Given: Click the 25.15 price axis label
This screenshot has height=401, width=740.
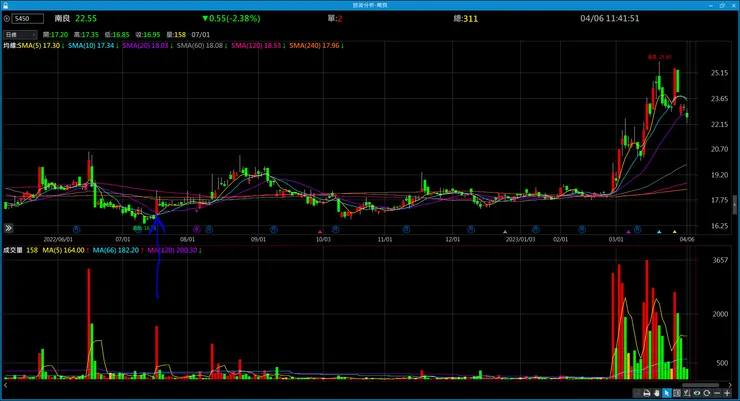Looking at the screenshot, I should [720, 73].
